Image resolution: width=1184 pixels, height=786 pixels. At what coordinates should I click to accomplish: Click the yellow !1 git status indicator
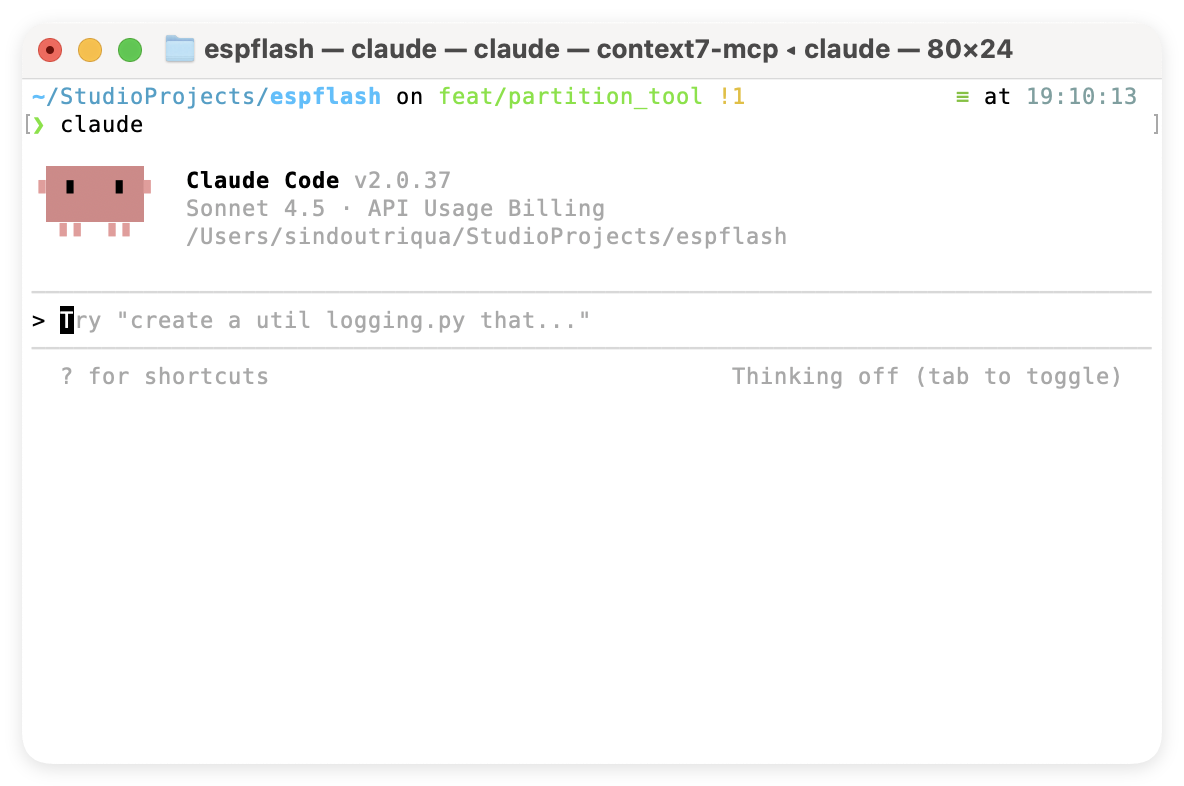731,97
